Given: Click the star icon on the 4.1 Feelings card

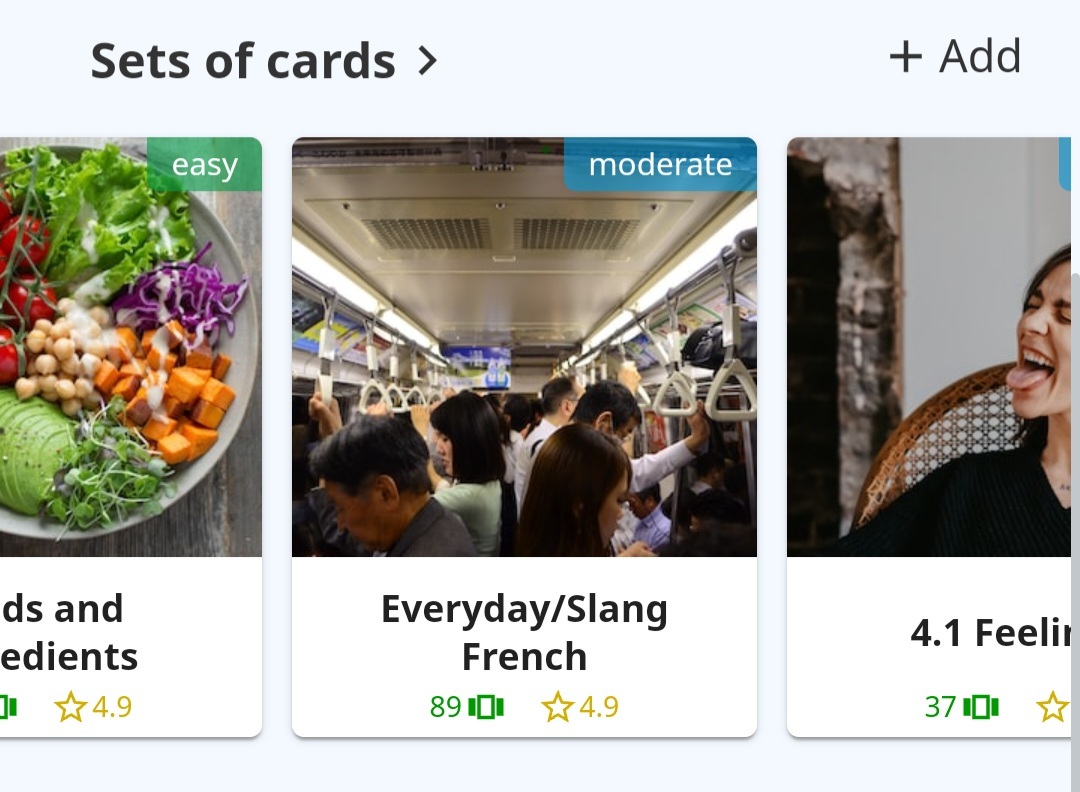Looking at the screenshot, I should (x=1055, y=707).
